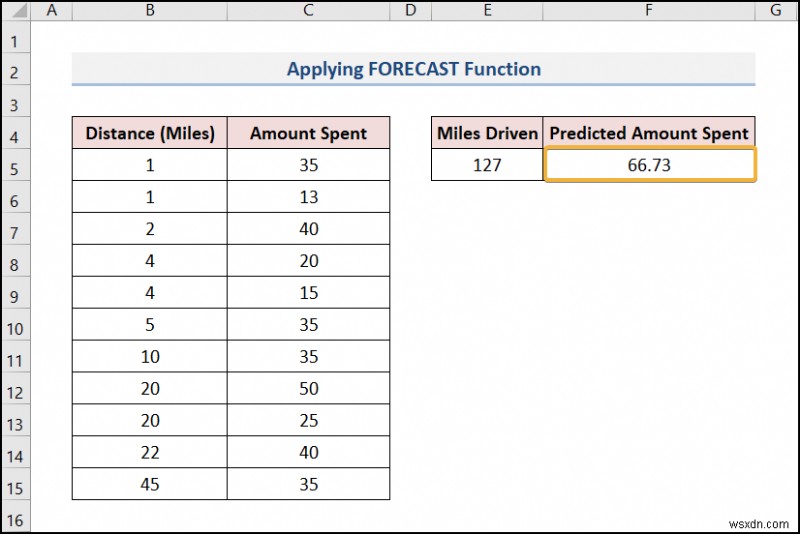Select amount cell 13
Screen dimensions: 800x534
click(x=309, y=196)
